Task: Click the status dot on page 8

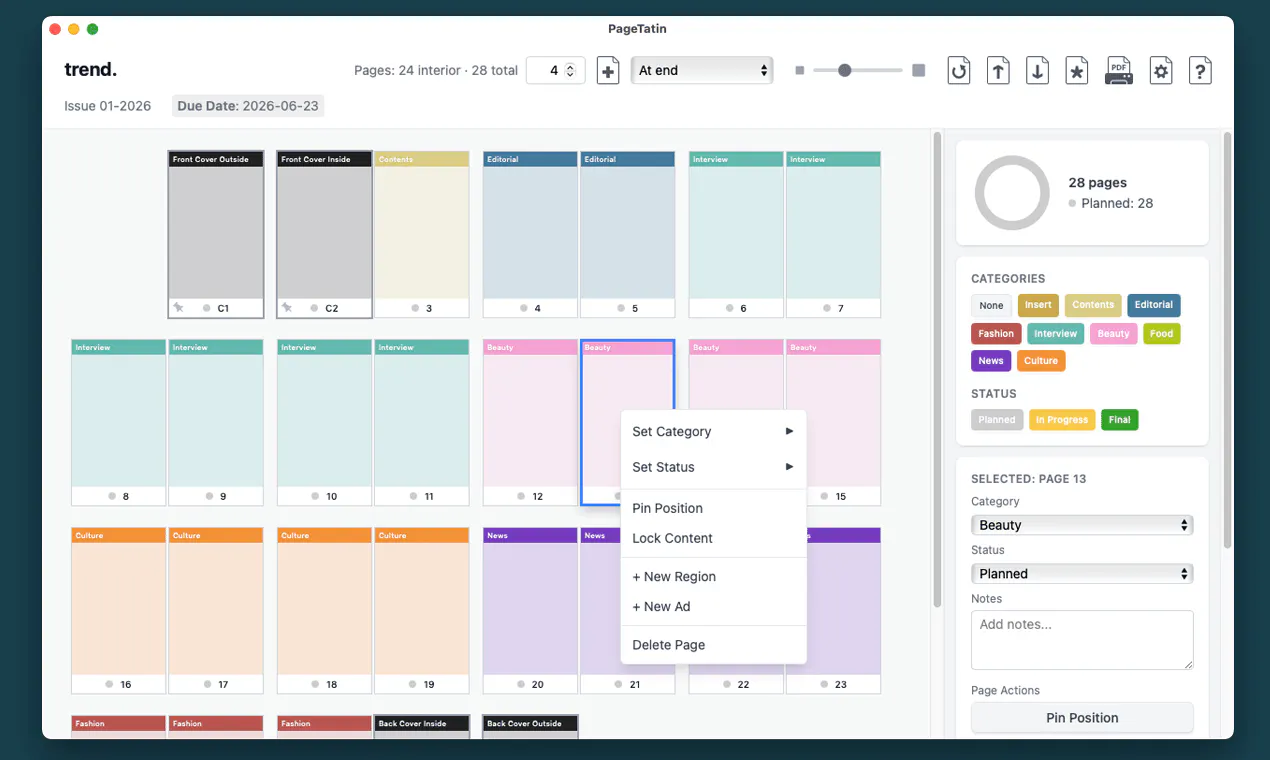Action: [111, 496]
